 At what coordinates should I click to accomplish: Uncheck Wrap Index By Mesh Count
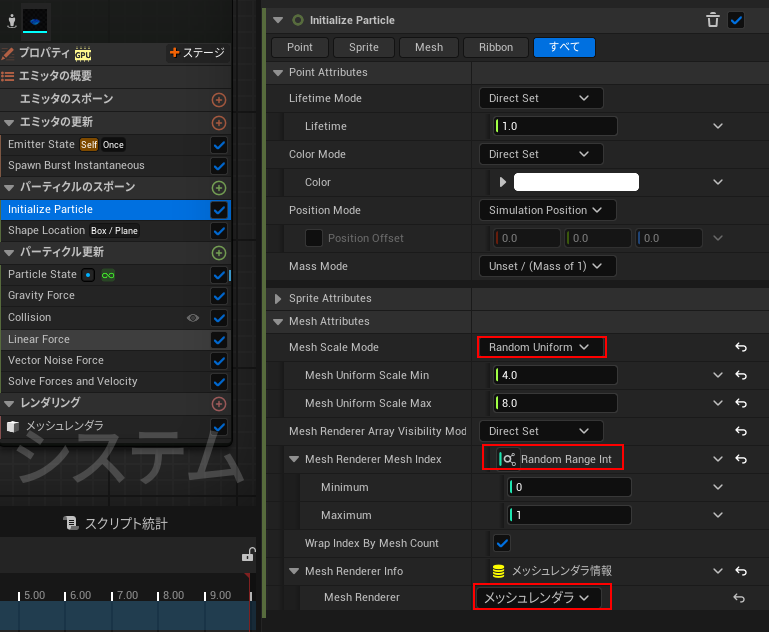[502, 543]
